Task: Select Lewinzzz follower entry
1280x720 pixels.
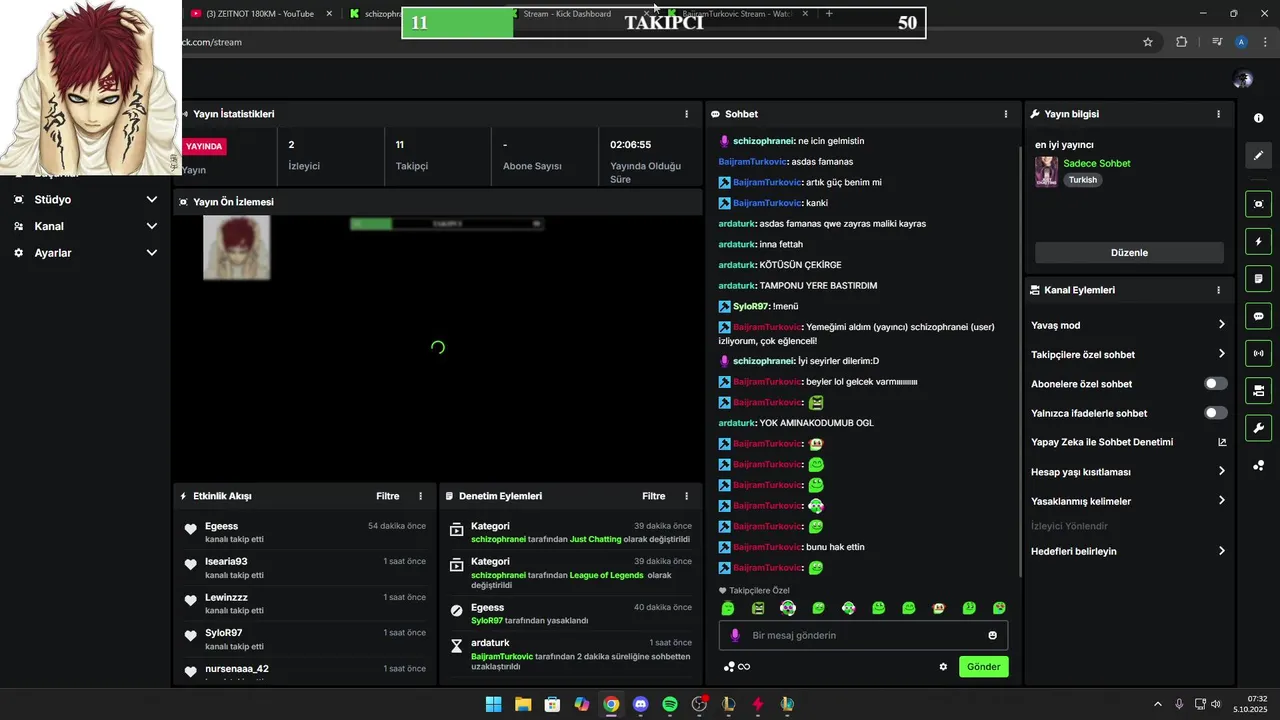Action: pyautogui.click(x=305, y=604)
